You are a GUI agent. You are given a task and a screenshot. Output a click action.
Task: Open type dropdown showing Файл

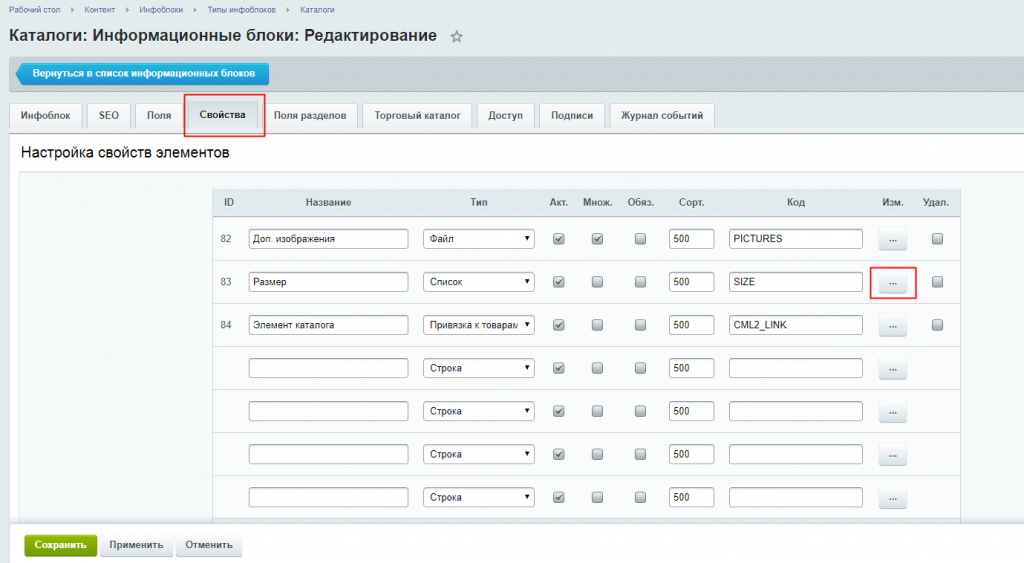pyautogui.click(x=478, y=239)
